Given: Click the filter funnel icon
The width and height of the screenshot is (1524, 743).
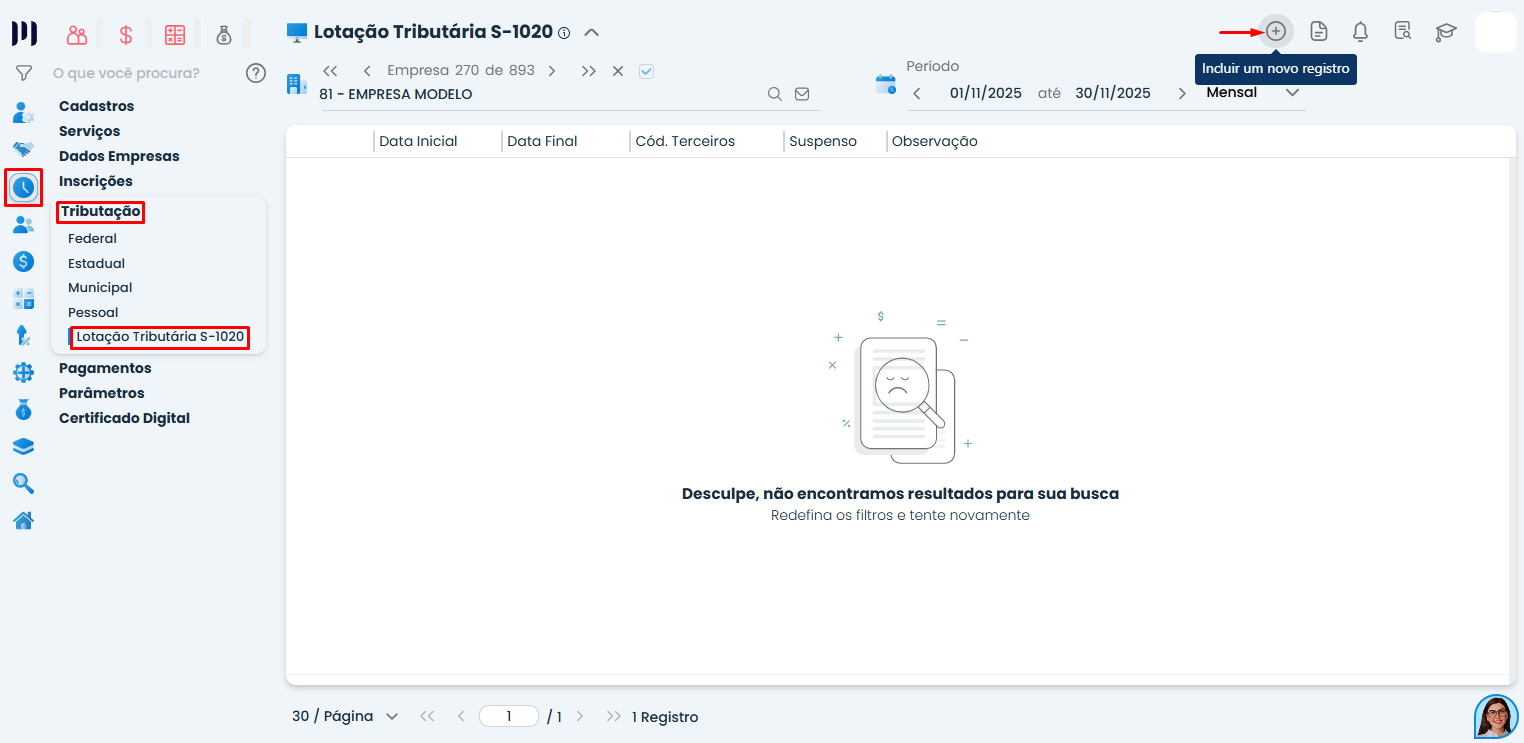Looking at the screenshot, I should click(24, 73).
